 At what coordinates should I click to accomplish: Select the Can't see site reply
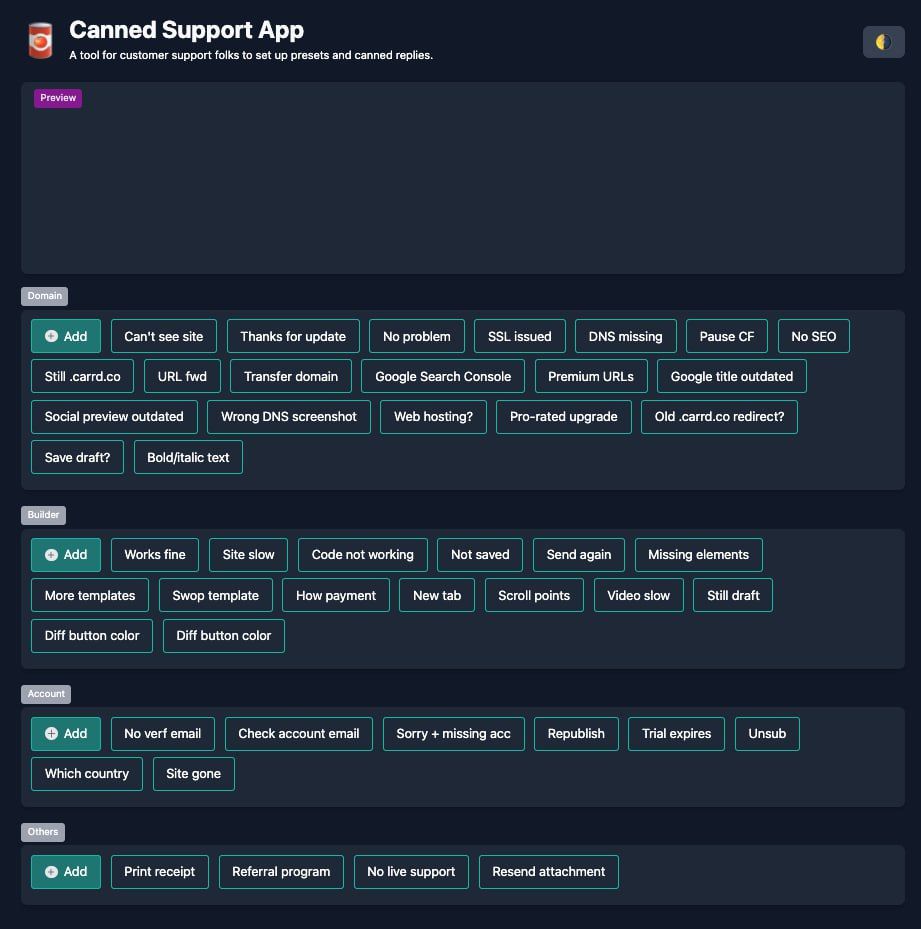coord(164,336)
